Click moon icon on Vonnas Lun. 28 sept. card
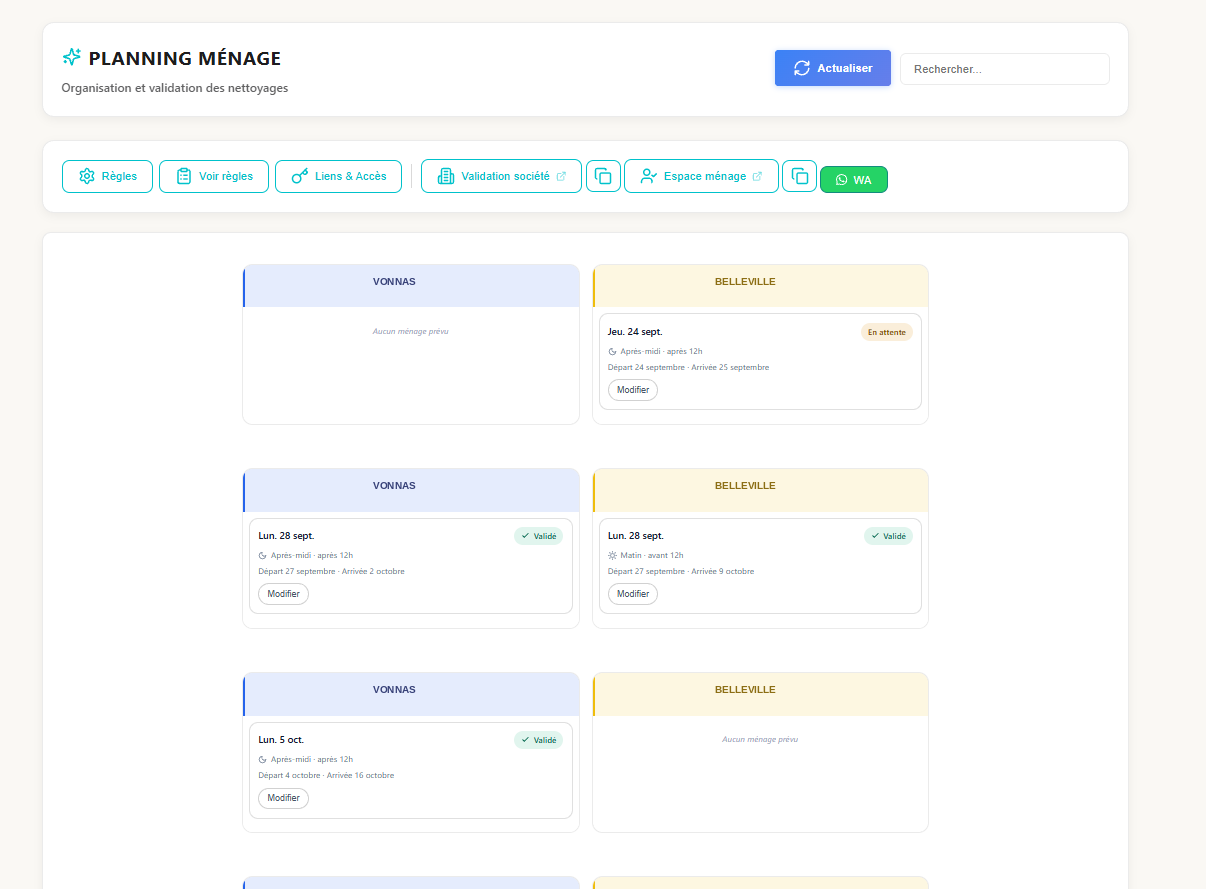 [x=263, y=556]
